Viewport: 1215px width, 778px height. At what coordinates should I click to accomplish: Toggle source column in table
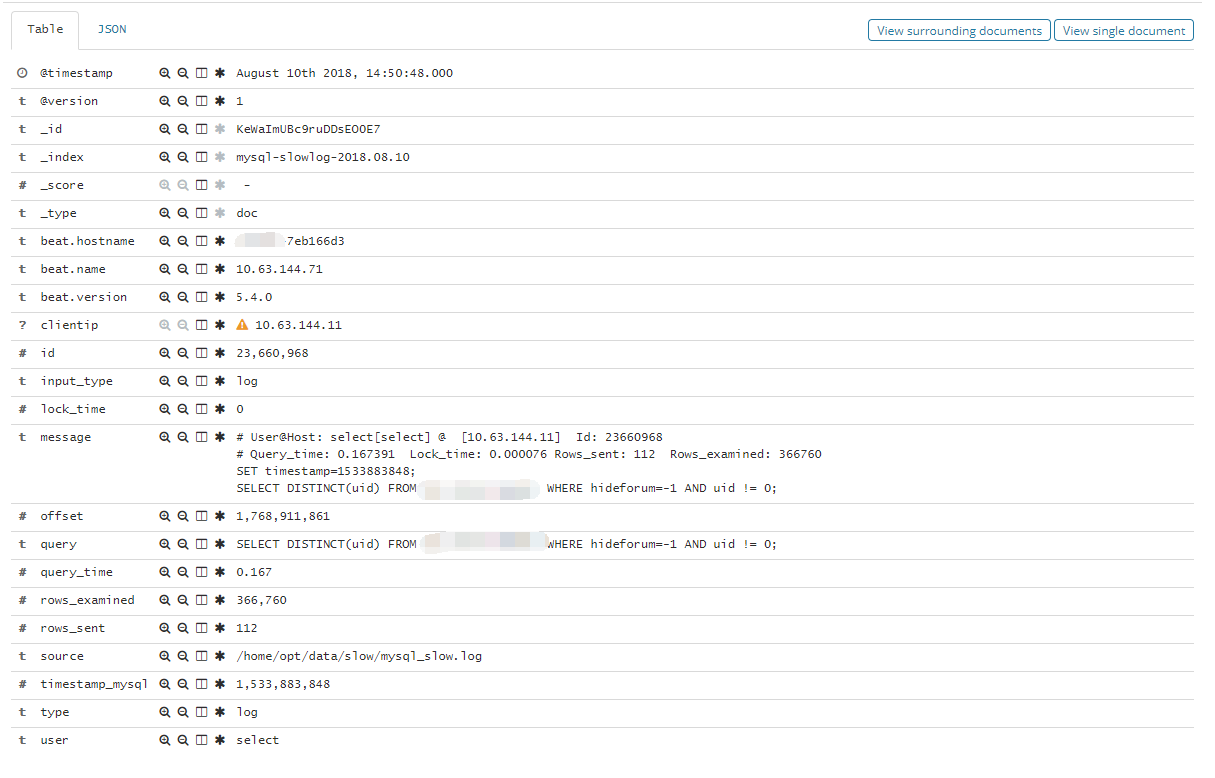(x=201, y=656)
